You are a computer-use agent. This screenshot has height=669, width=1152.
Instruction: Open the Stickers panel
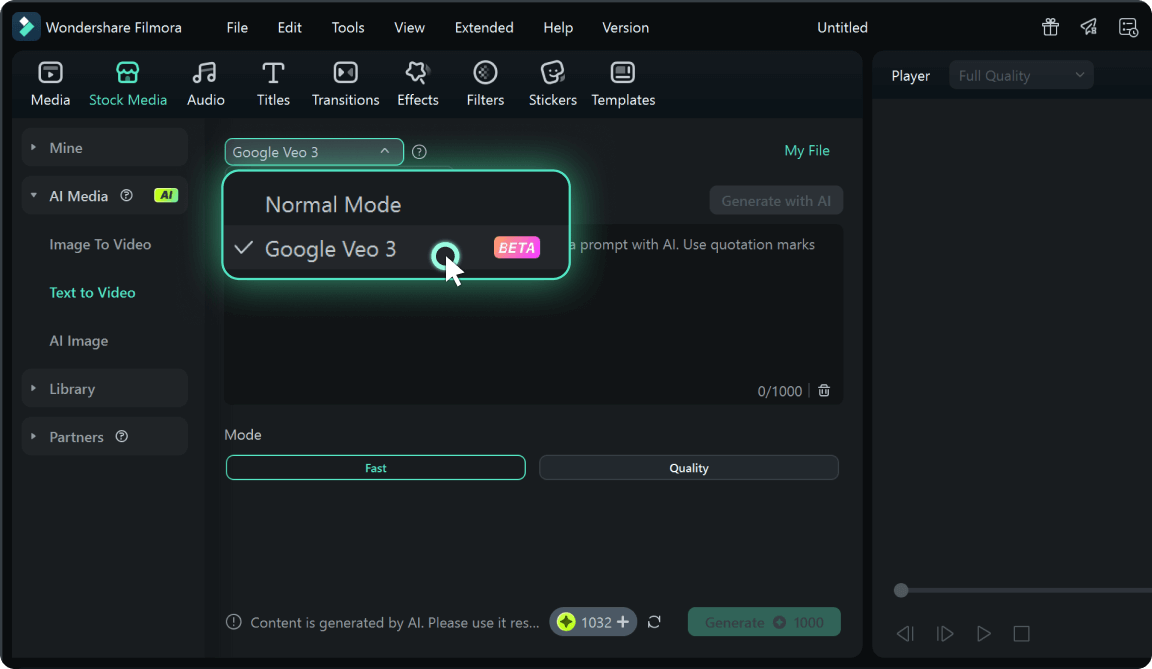click(552, 84)
